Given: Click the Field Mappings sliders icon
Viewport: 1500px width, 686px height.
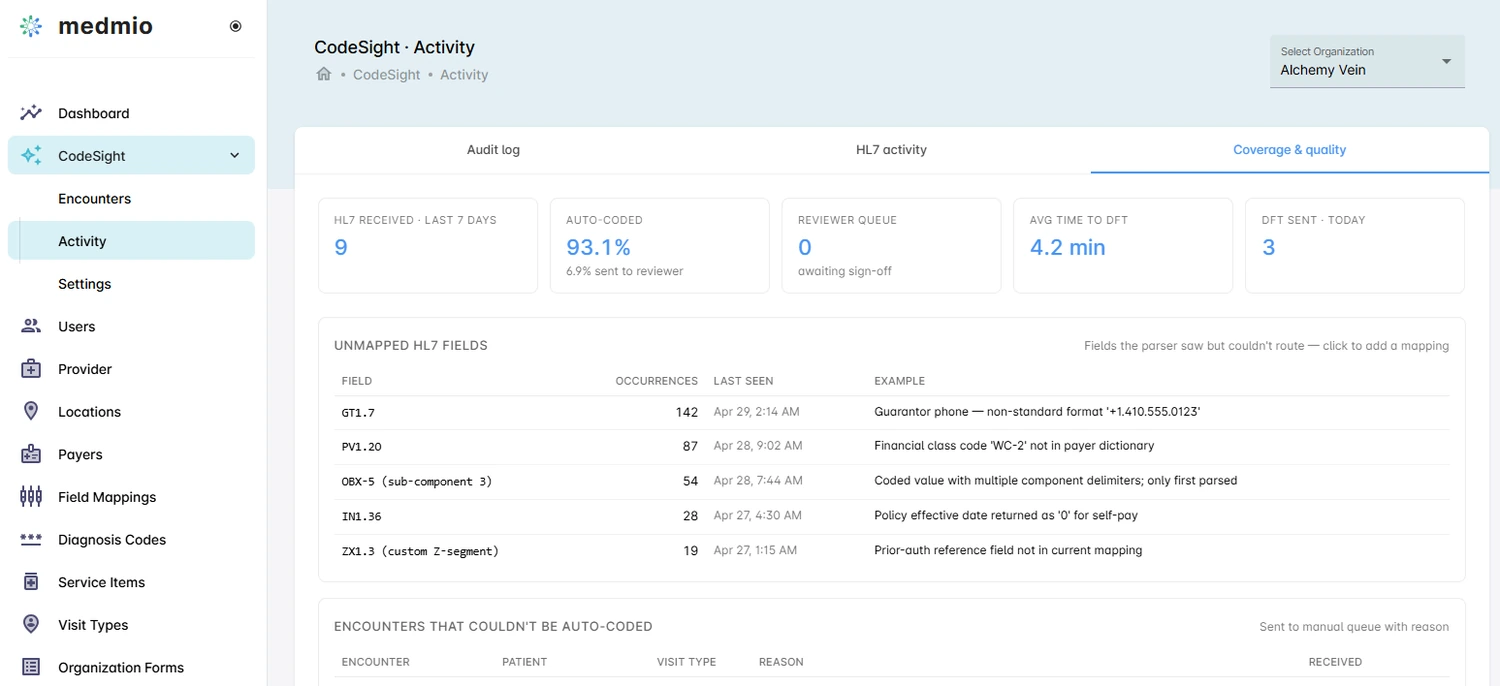Looking at the screenshot, I should tap(31, 496).
